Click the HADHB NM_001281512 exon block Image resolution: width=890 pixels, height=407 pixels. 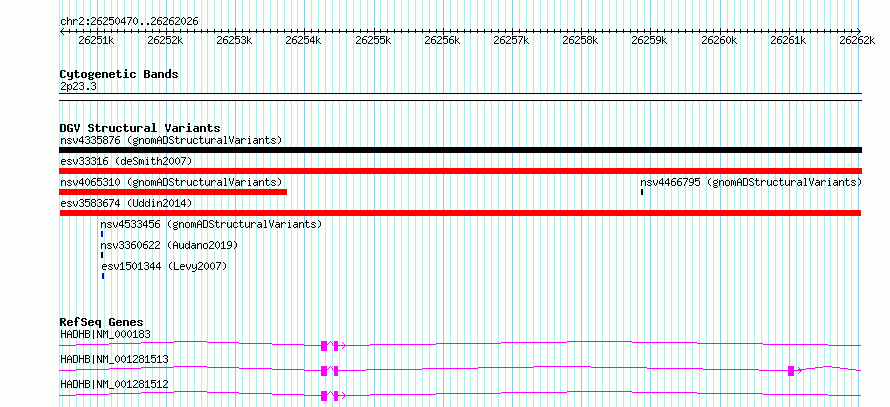(x=324, y=395)
